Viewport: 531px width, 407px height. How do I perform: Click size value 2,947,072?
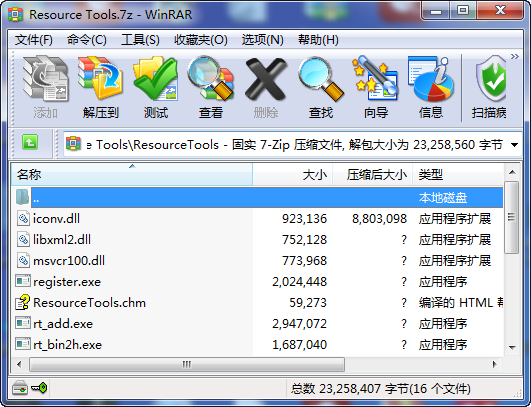point(300,324)
